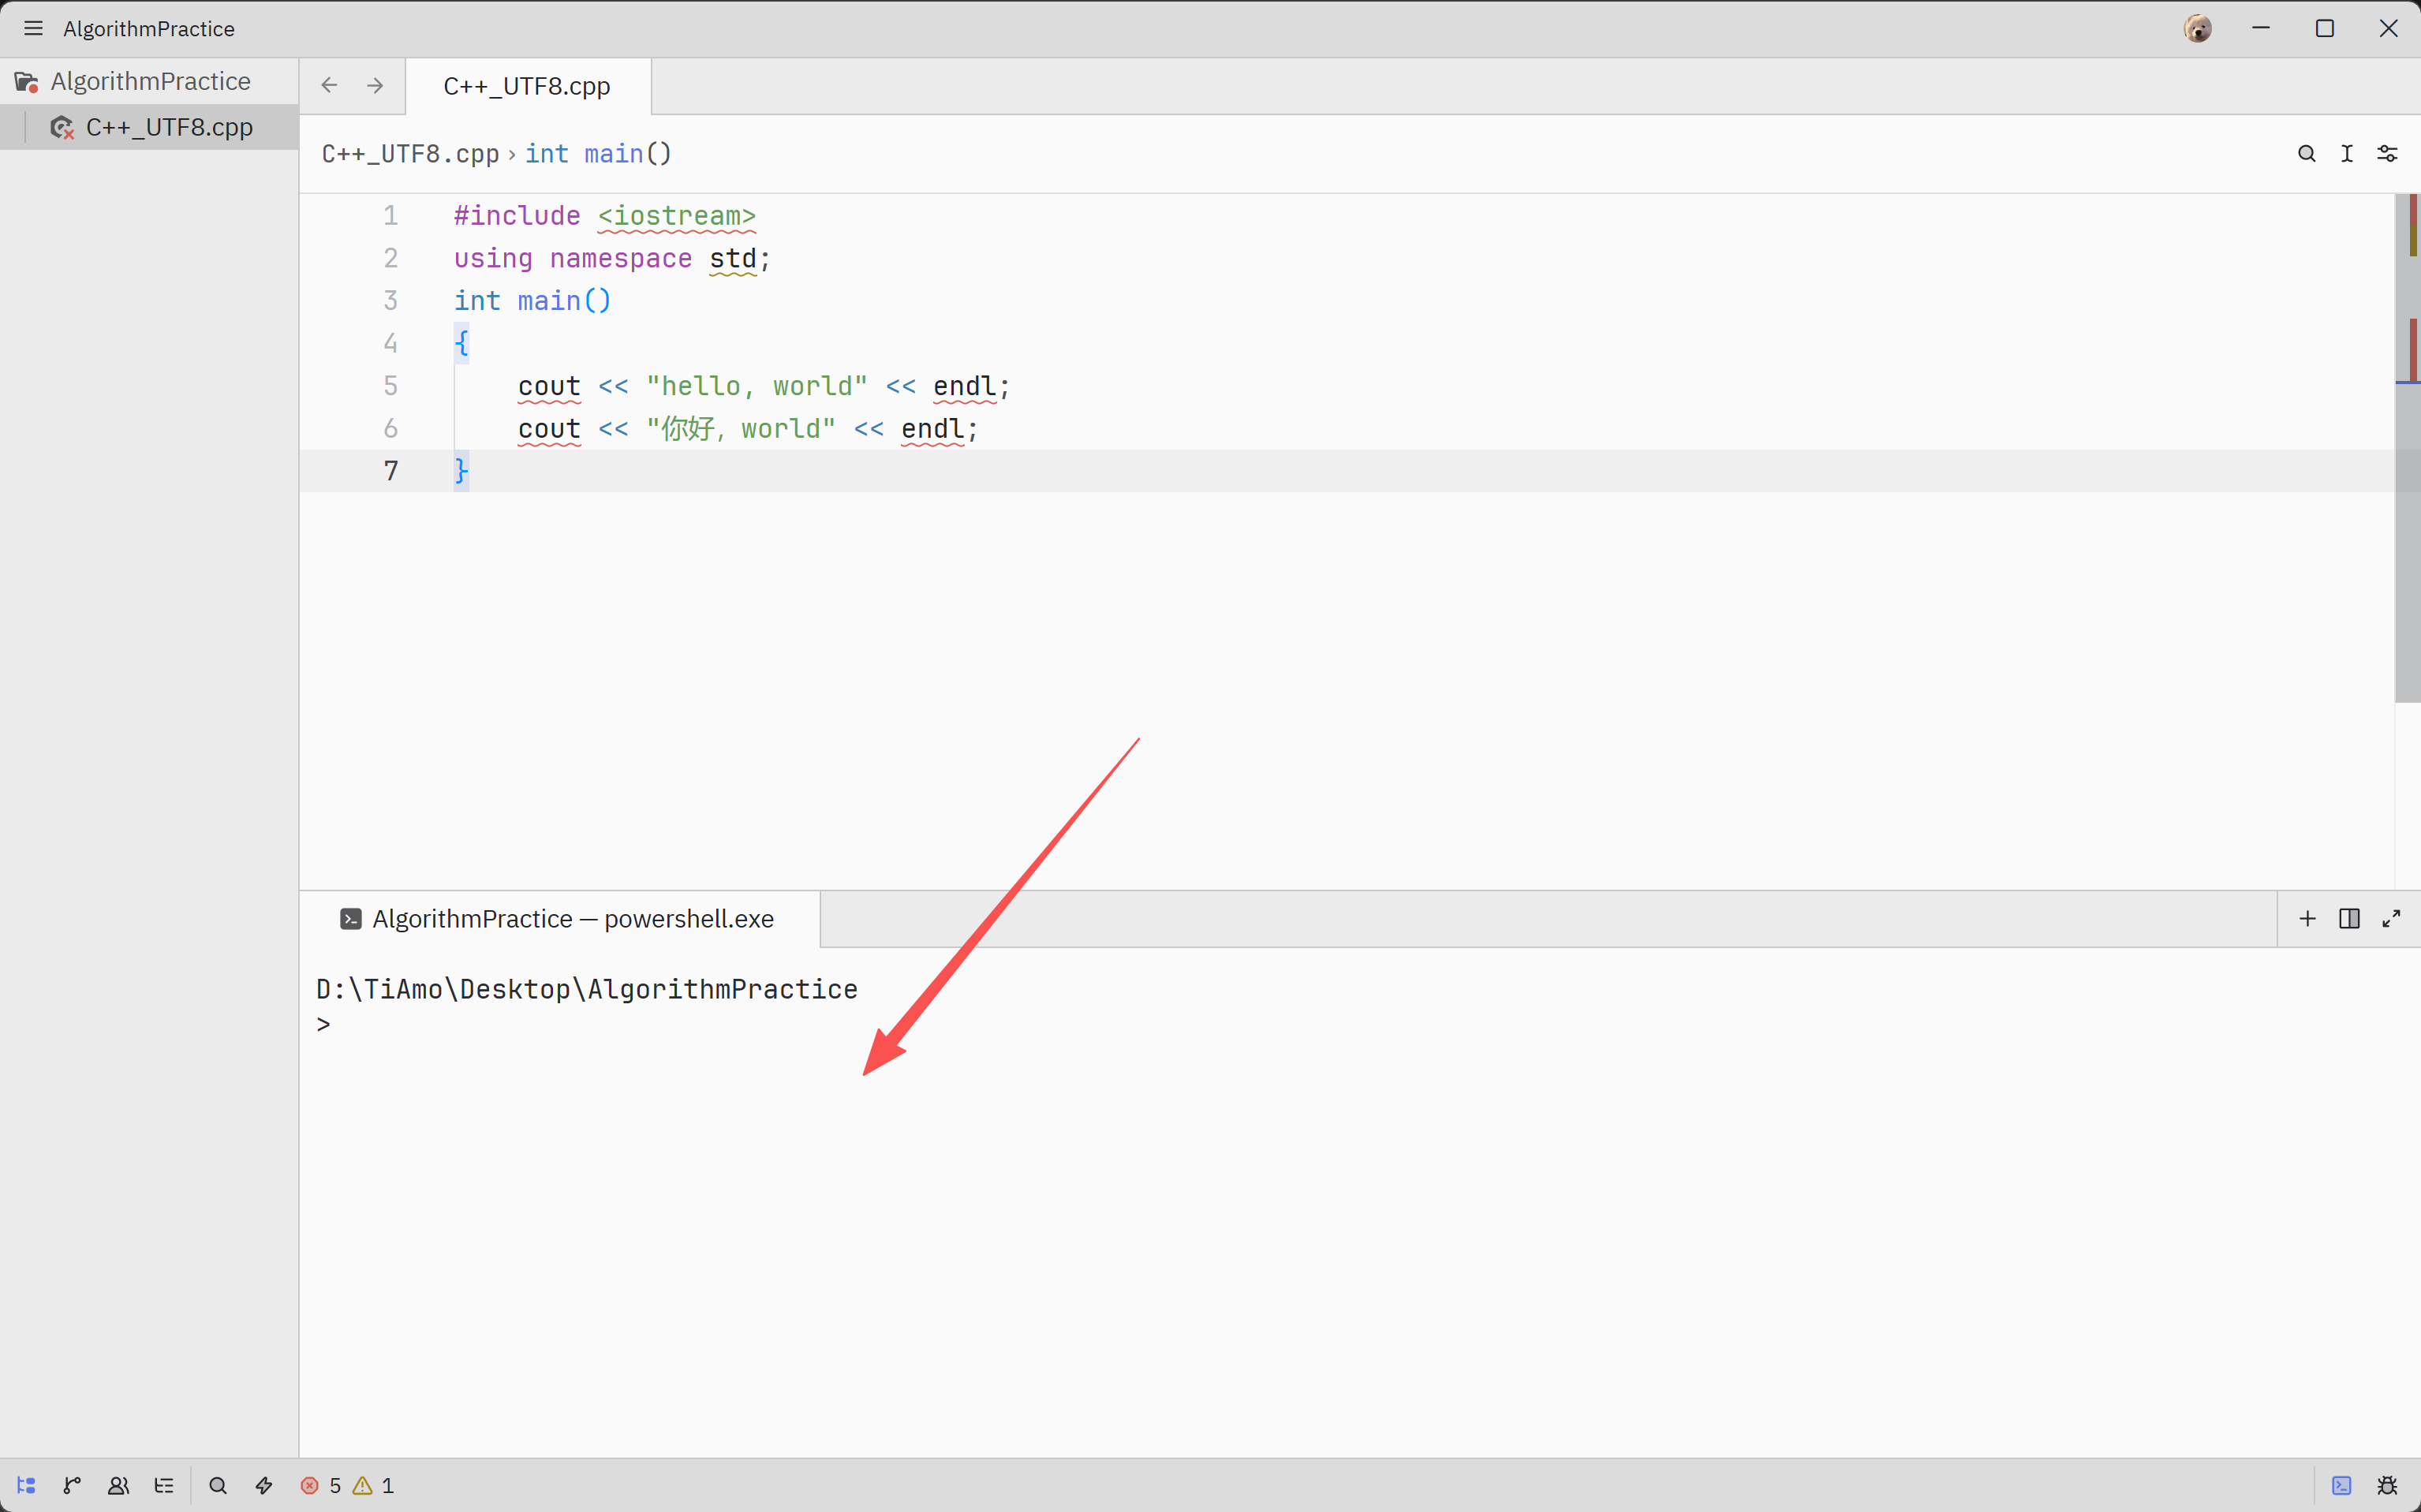
Task: Click the closing brace on line 7
Action: click(x=461, y=471)
